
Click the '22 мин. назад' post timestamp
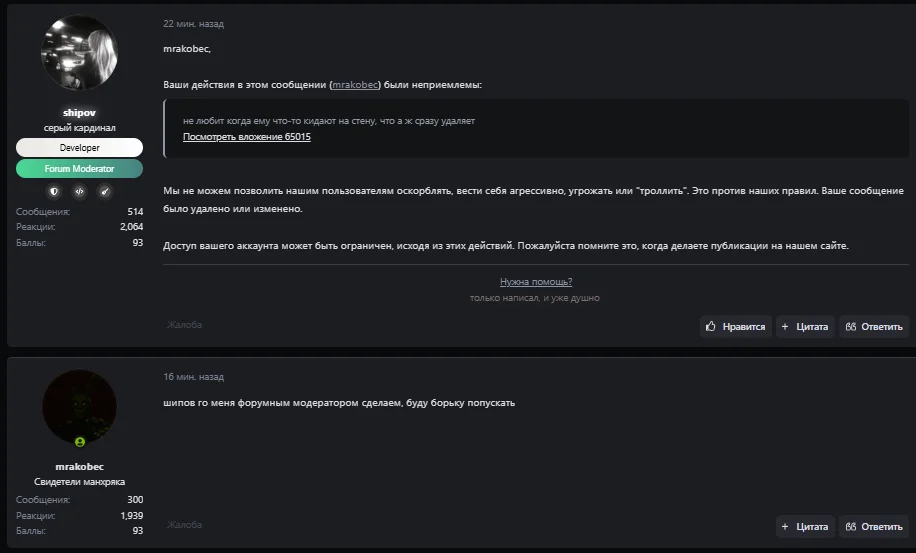(x=193, y=24)
